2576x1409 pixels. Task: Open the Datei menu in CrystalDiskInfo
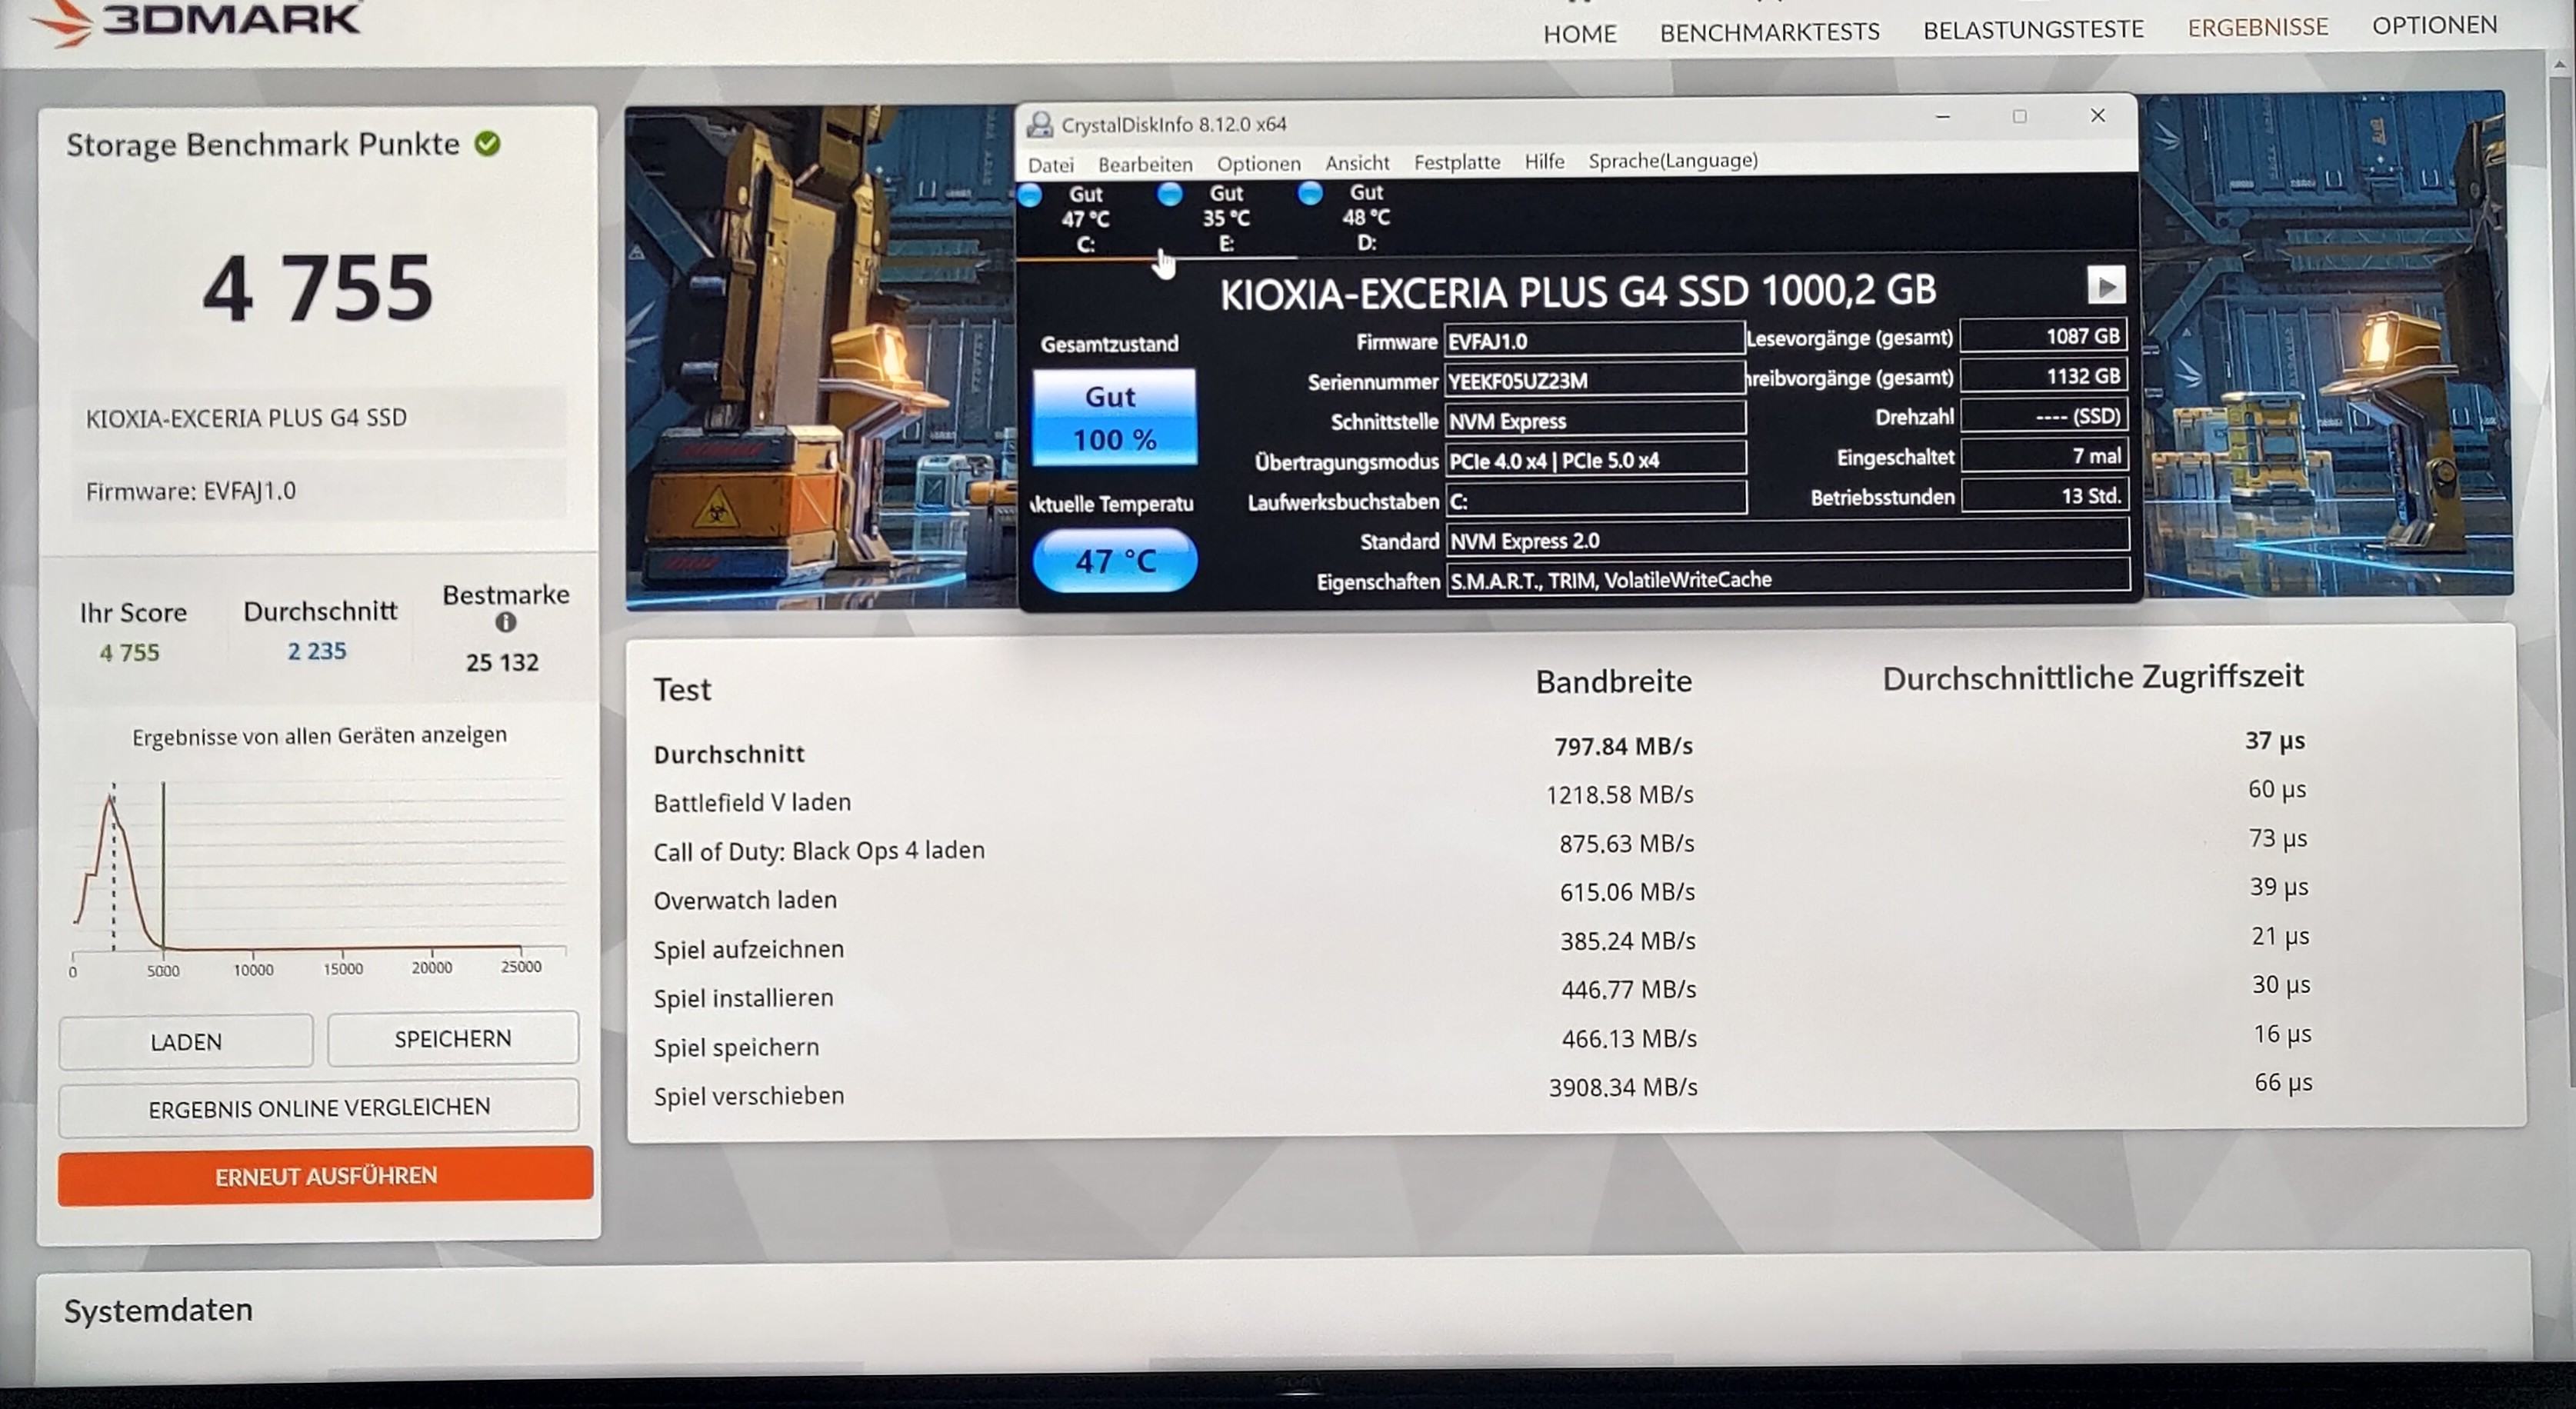[x=1050, y=165]
